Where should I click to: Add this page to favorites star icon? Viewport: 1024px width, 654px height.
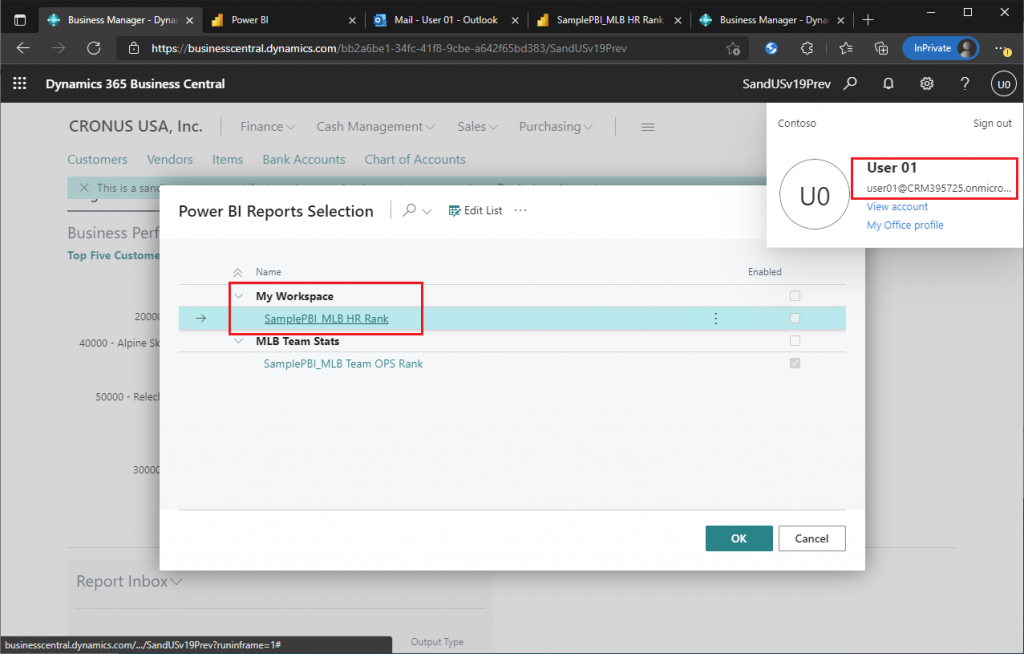point(733,48)
